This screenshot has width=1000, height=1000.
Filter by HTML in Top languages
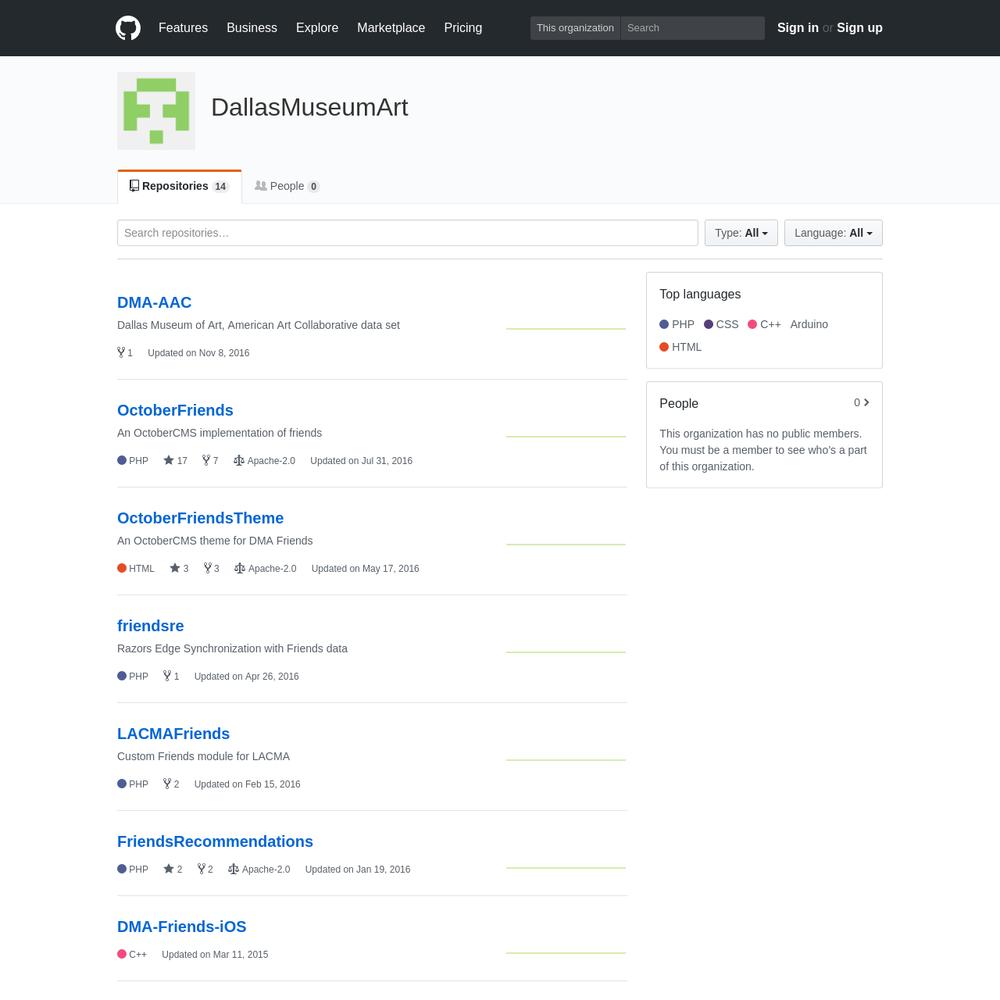tap(680, 347)
